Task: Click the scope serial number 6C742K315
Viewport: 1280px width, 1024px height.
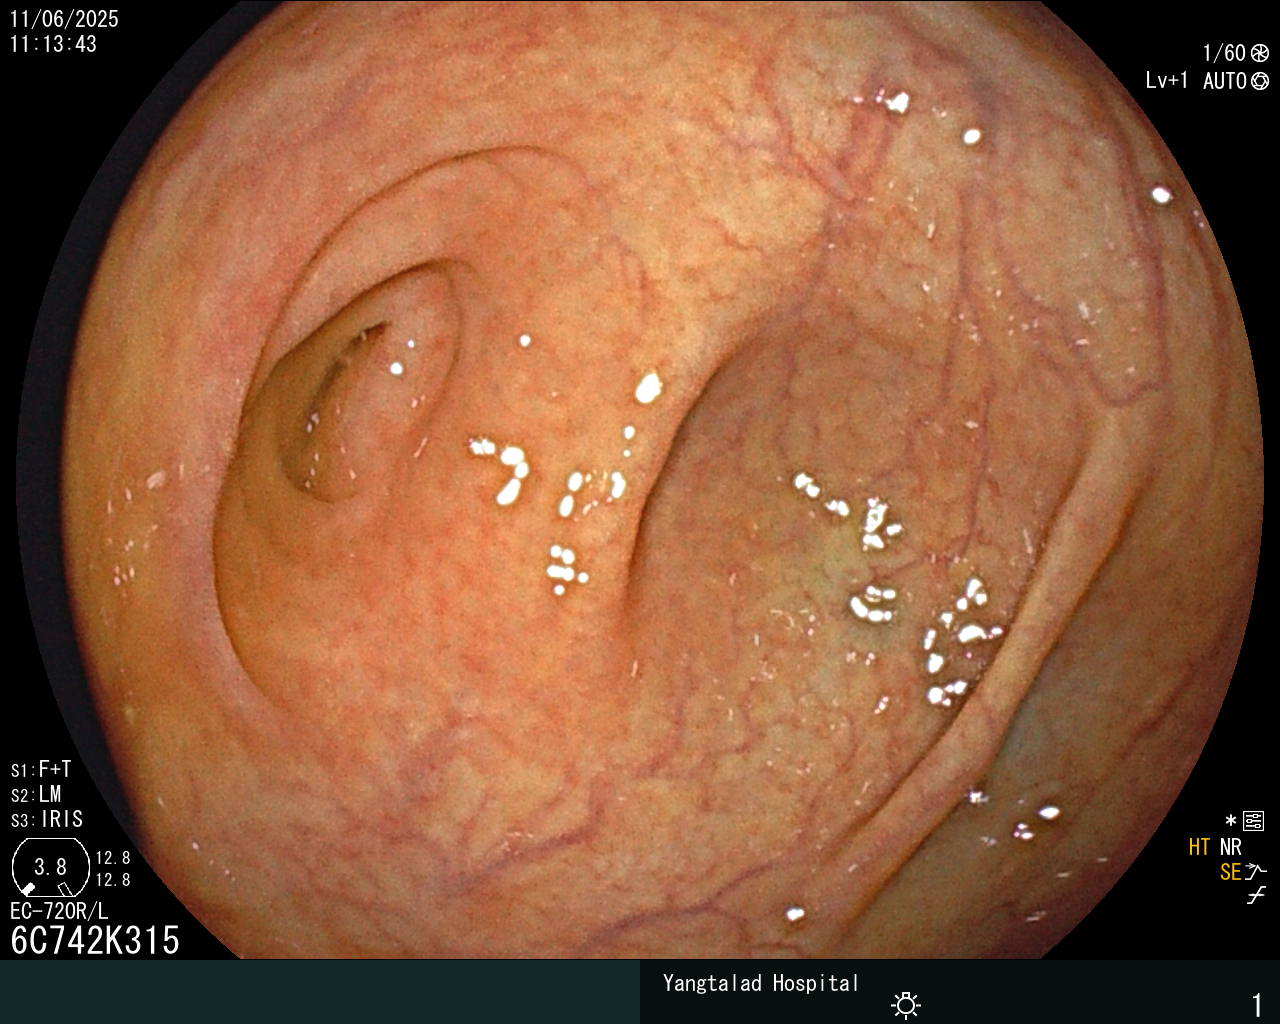Action: click(95, 940)
